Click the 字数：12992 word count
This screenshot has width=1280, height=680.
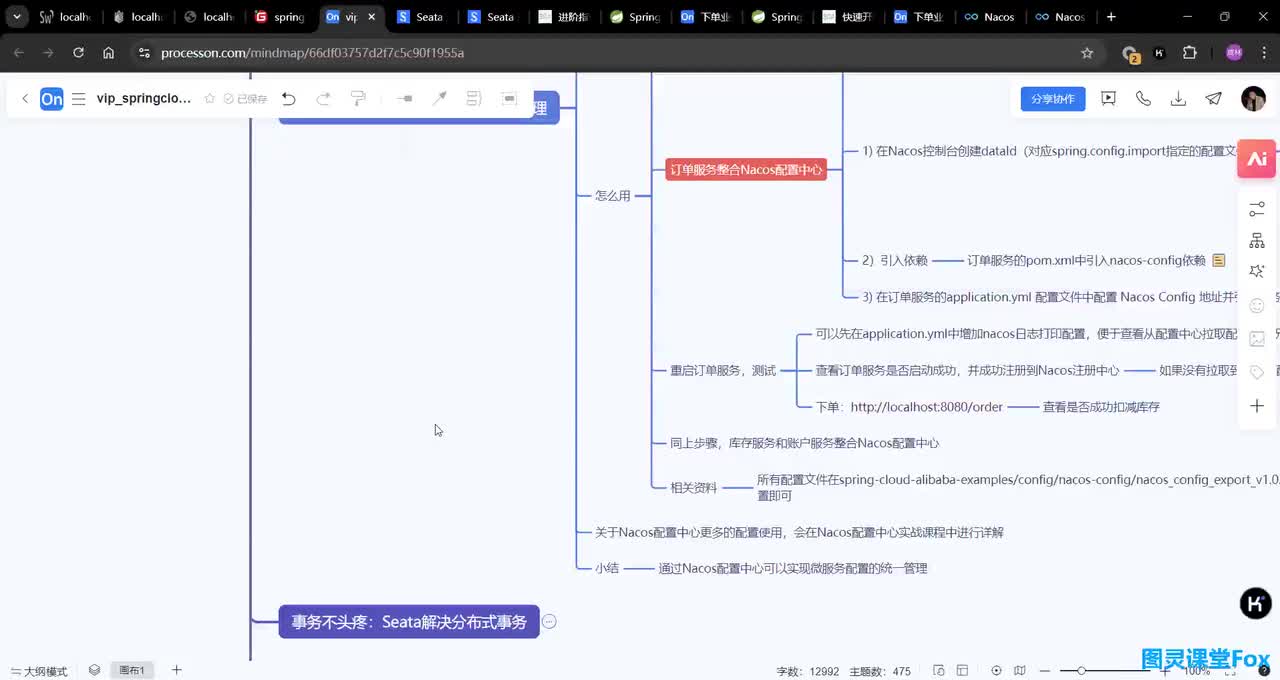click(x=808, y=671)
